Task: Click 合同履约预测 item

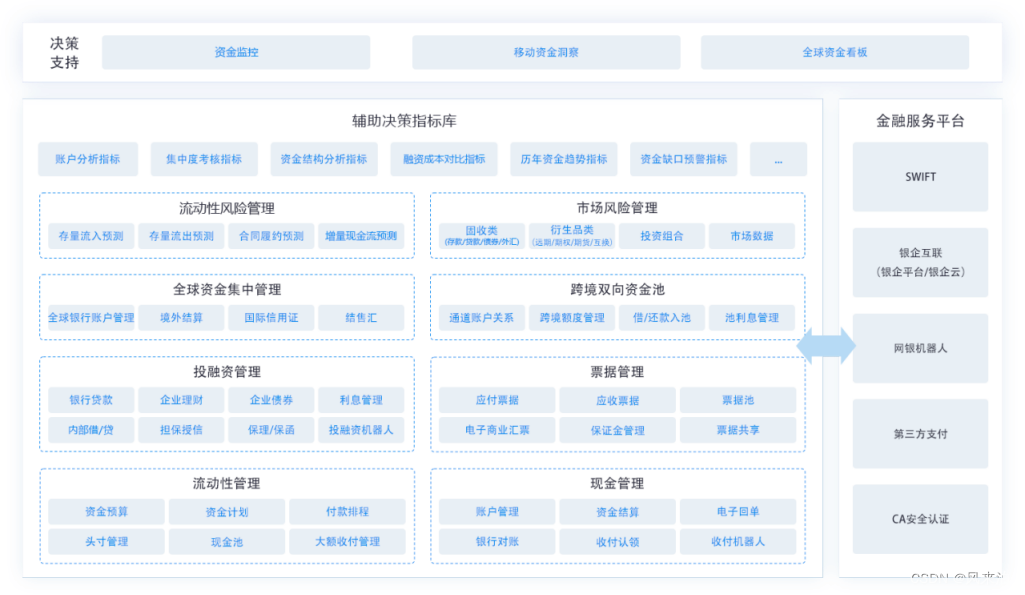Action: 271,236
